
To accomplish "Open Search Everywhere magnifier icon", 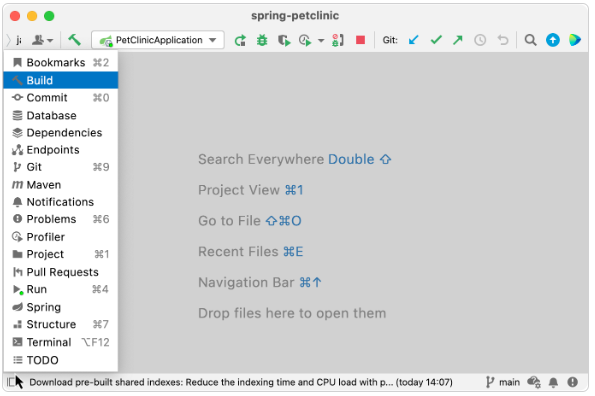I will click(530, 40).
